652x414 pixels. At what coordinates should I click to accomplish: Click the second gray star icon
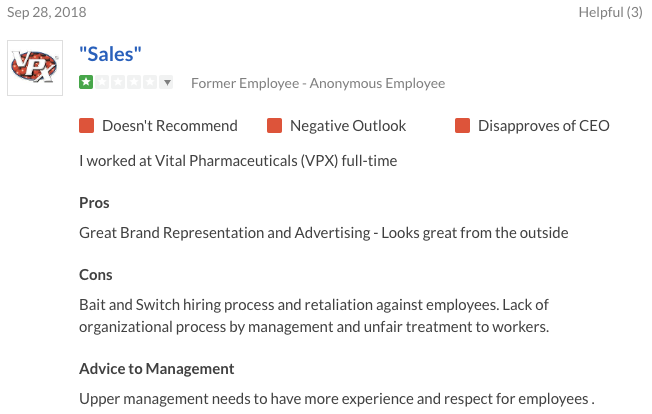point(102,82)
